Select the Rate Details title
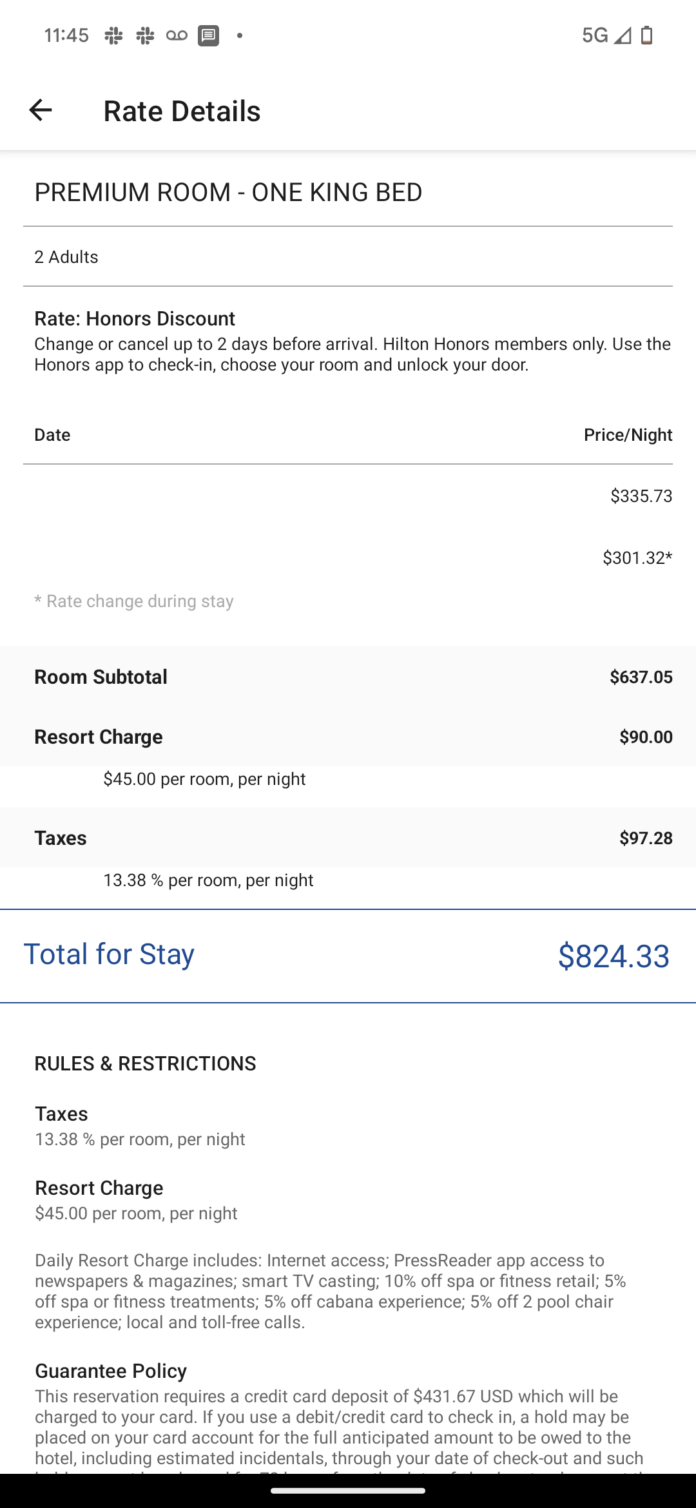 pyautogui.click(x=180, y=110)
